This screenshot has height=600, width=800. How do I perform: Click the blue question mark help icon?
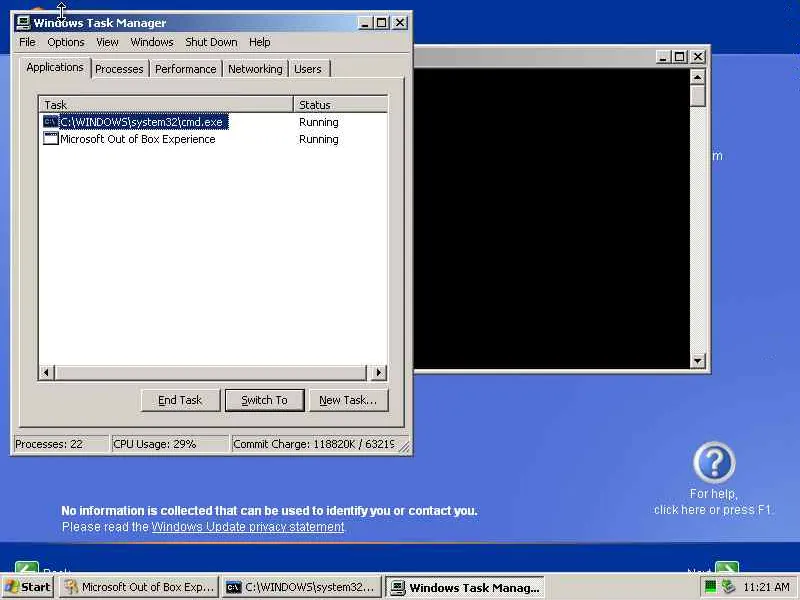714,463
